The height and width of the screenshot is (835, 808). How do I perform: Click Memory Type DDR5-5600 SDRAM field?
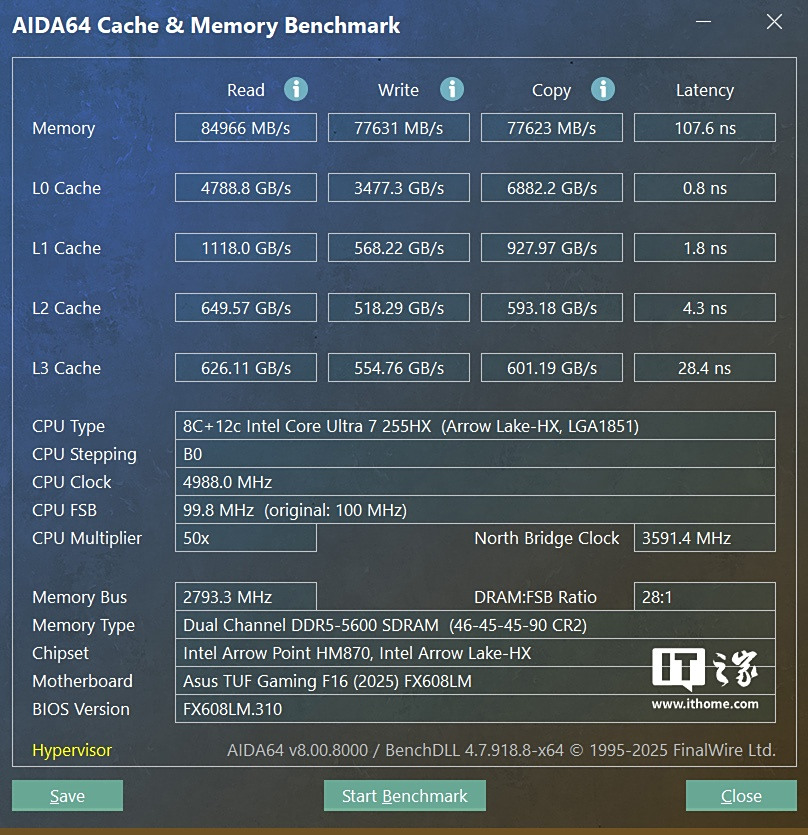pos(475,625)
